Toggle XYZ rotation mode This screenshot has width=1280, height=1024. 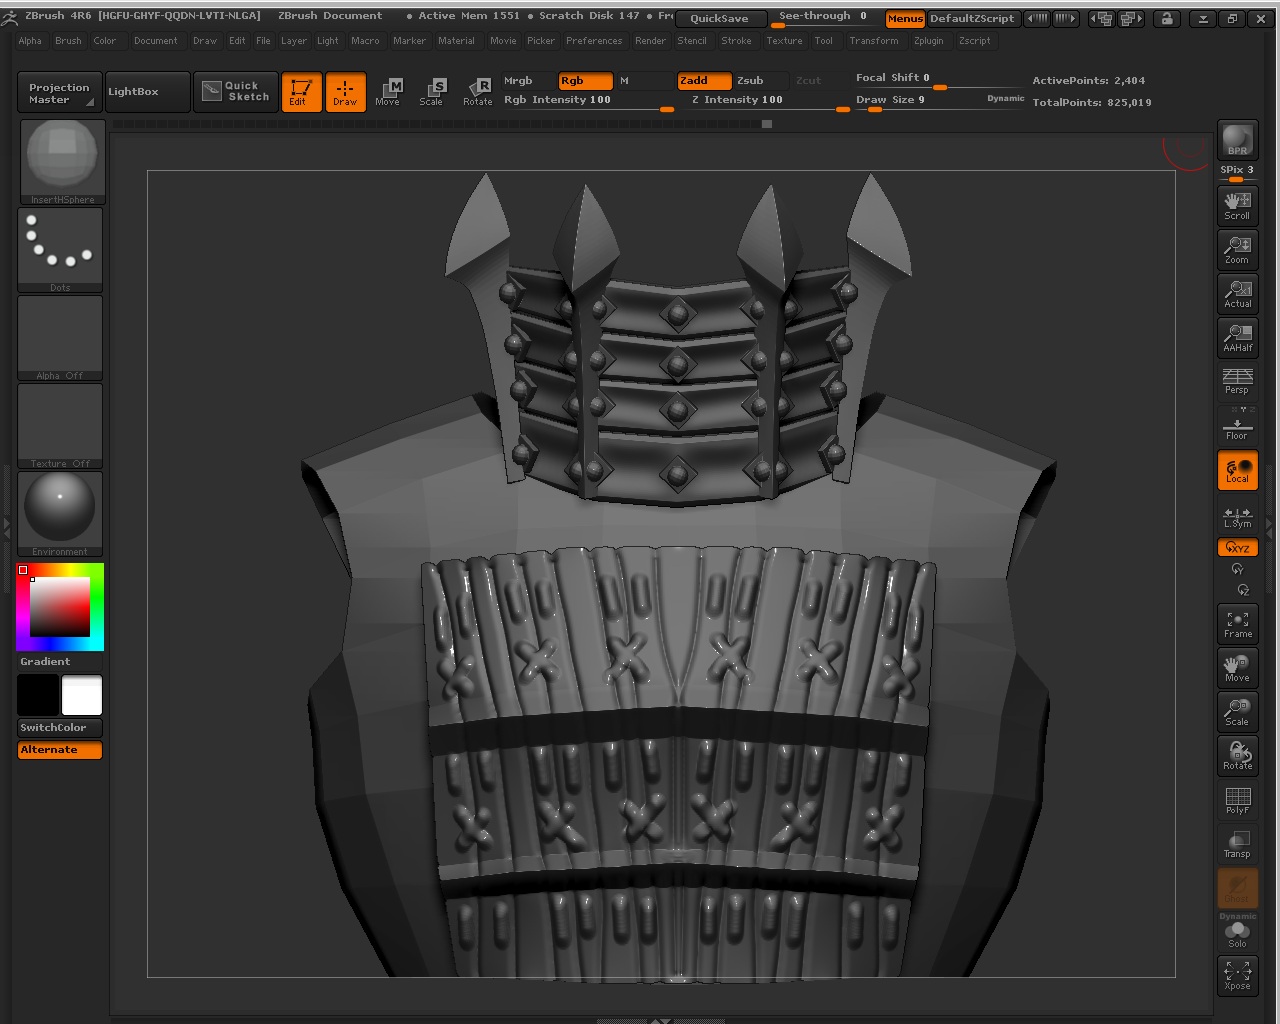click(x=1237, y=547)
